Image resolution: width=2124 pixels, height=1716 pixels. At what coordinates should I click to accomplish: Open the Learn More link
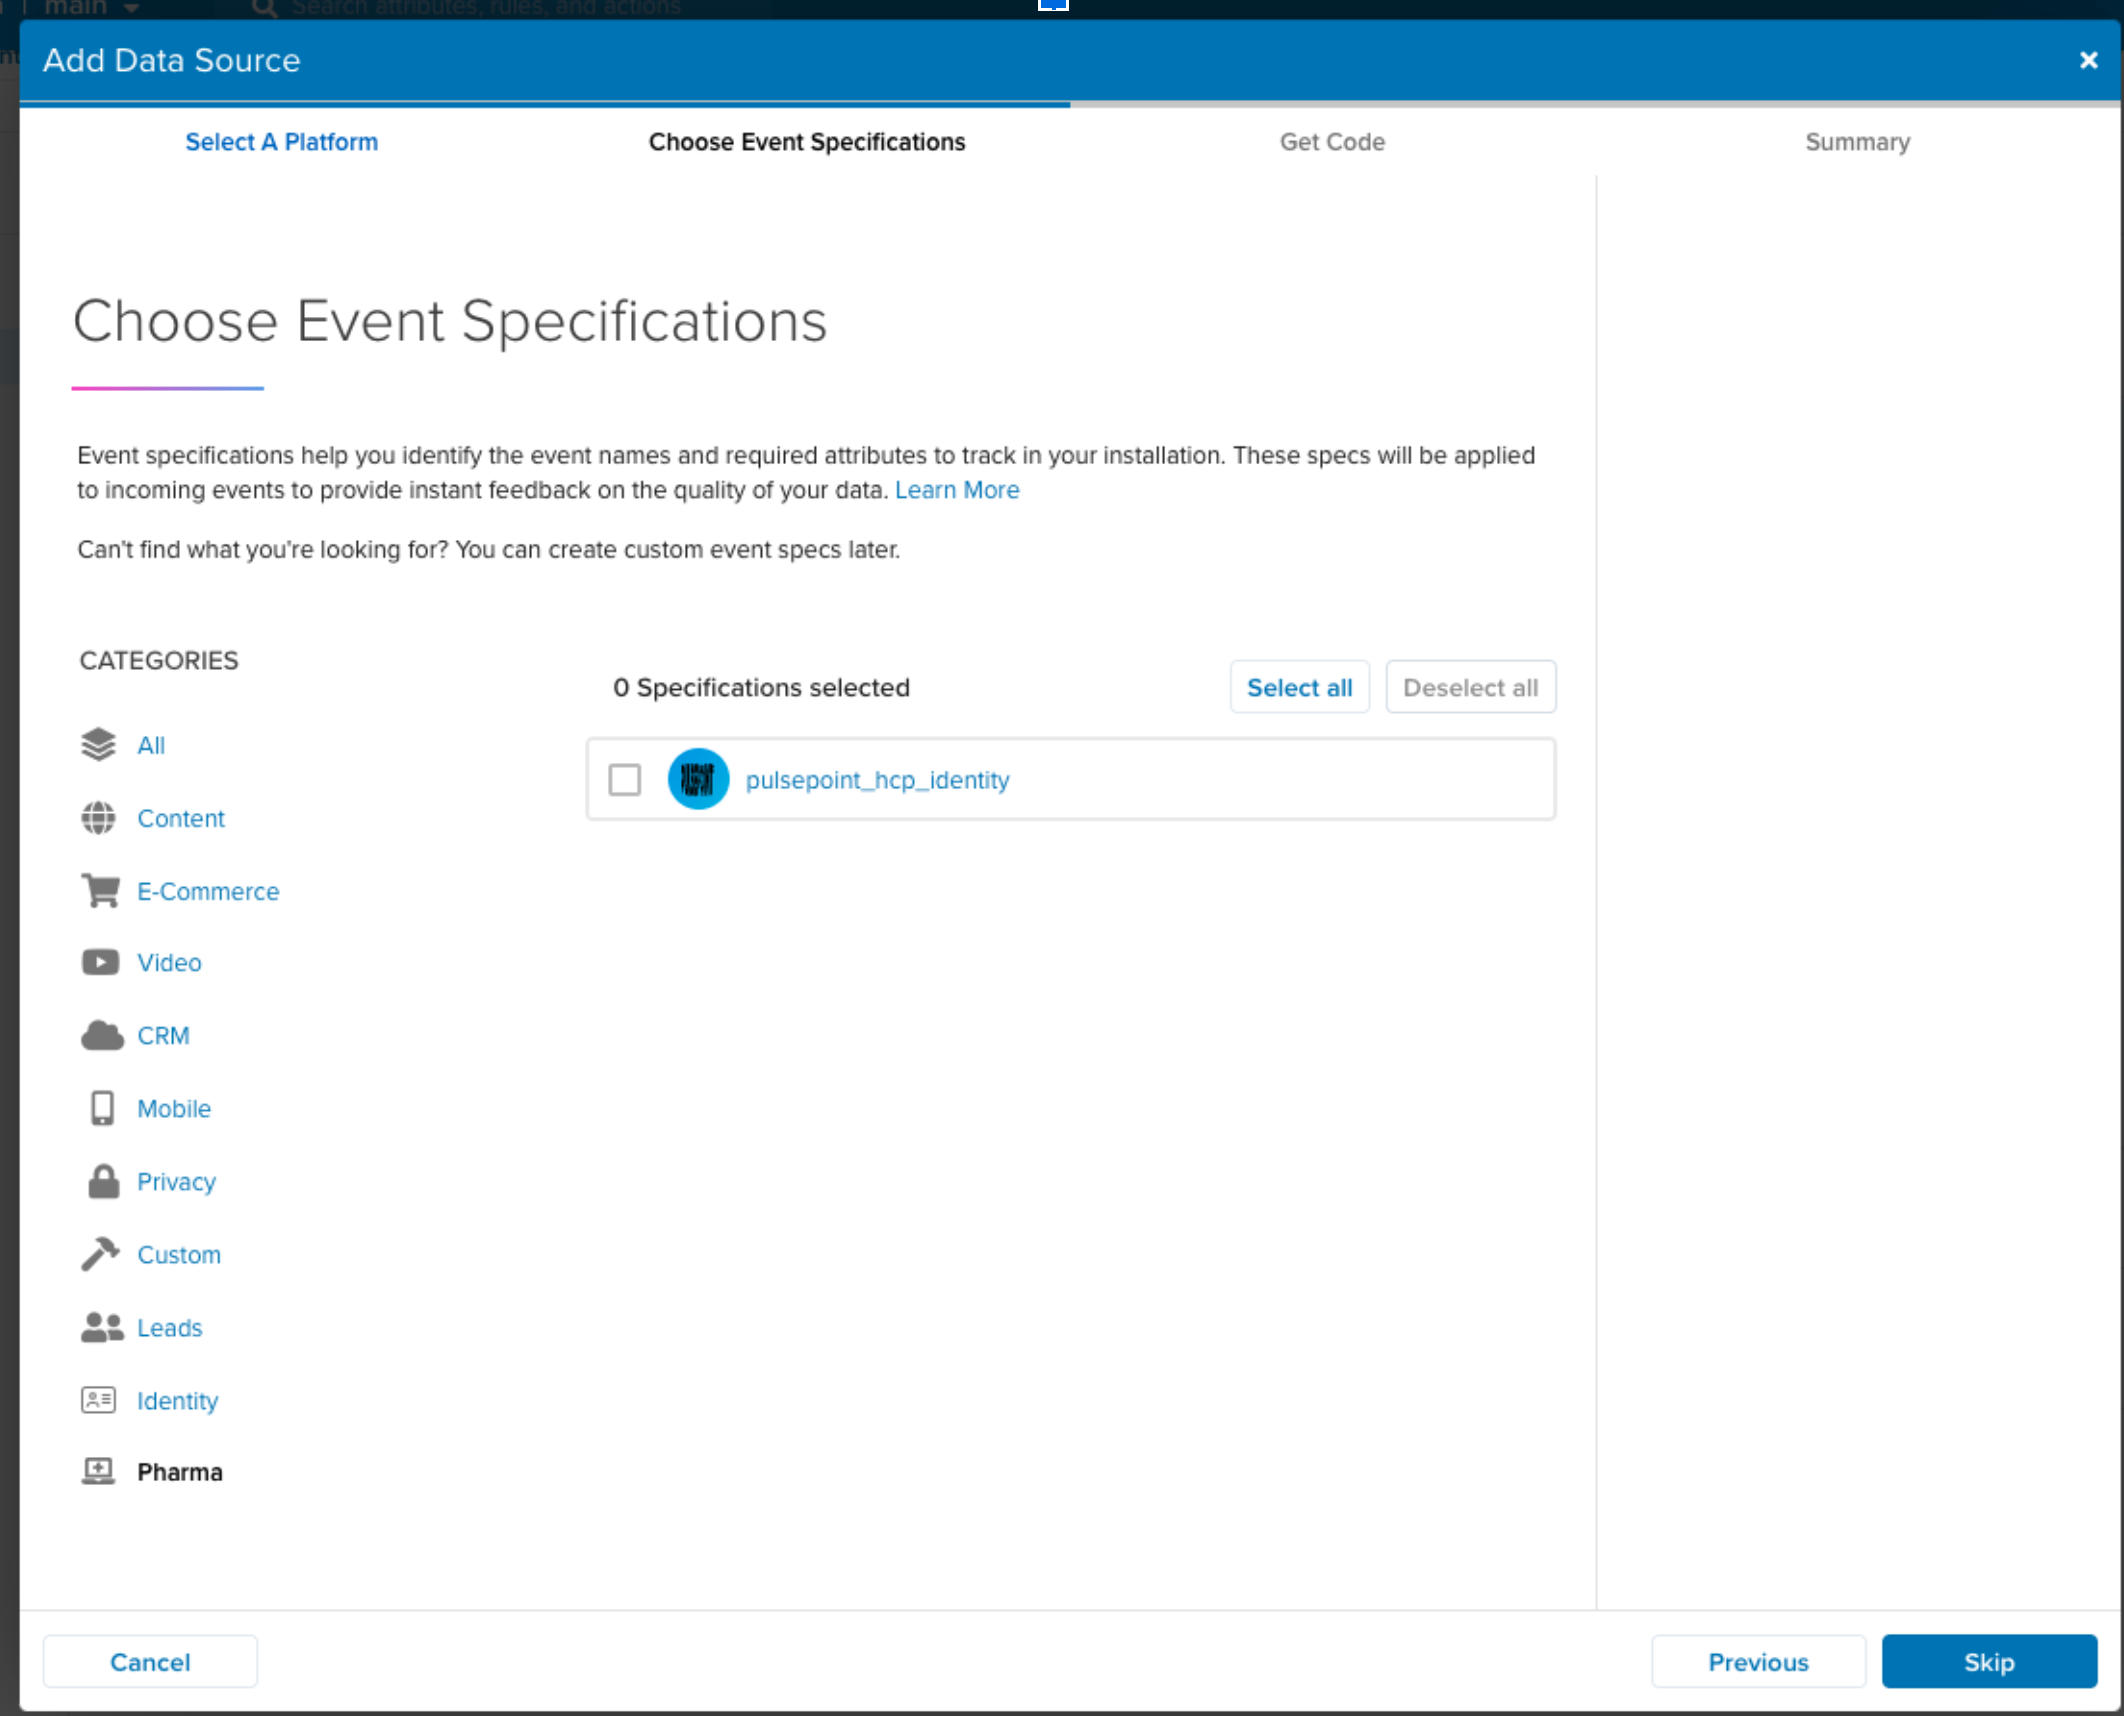(x=956, y=490)
